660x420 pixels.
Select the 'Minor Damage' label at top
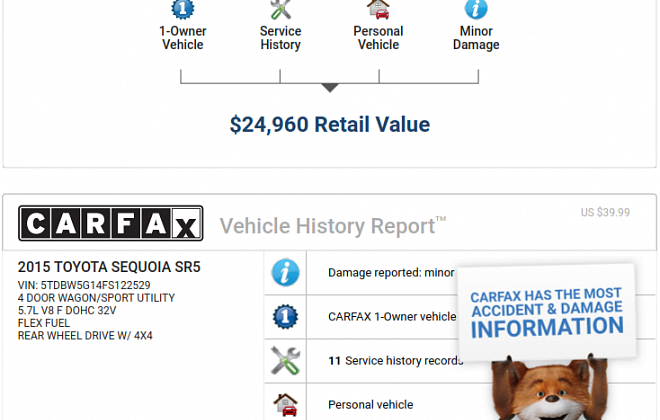(x=476, y=38)
